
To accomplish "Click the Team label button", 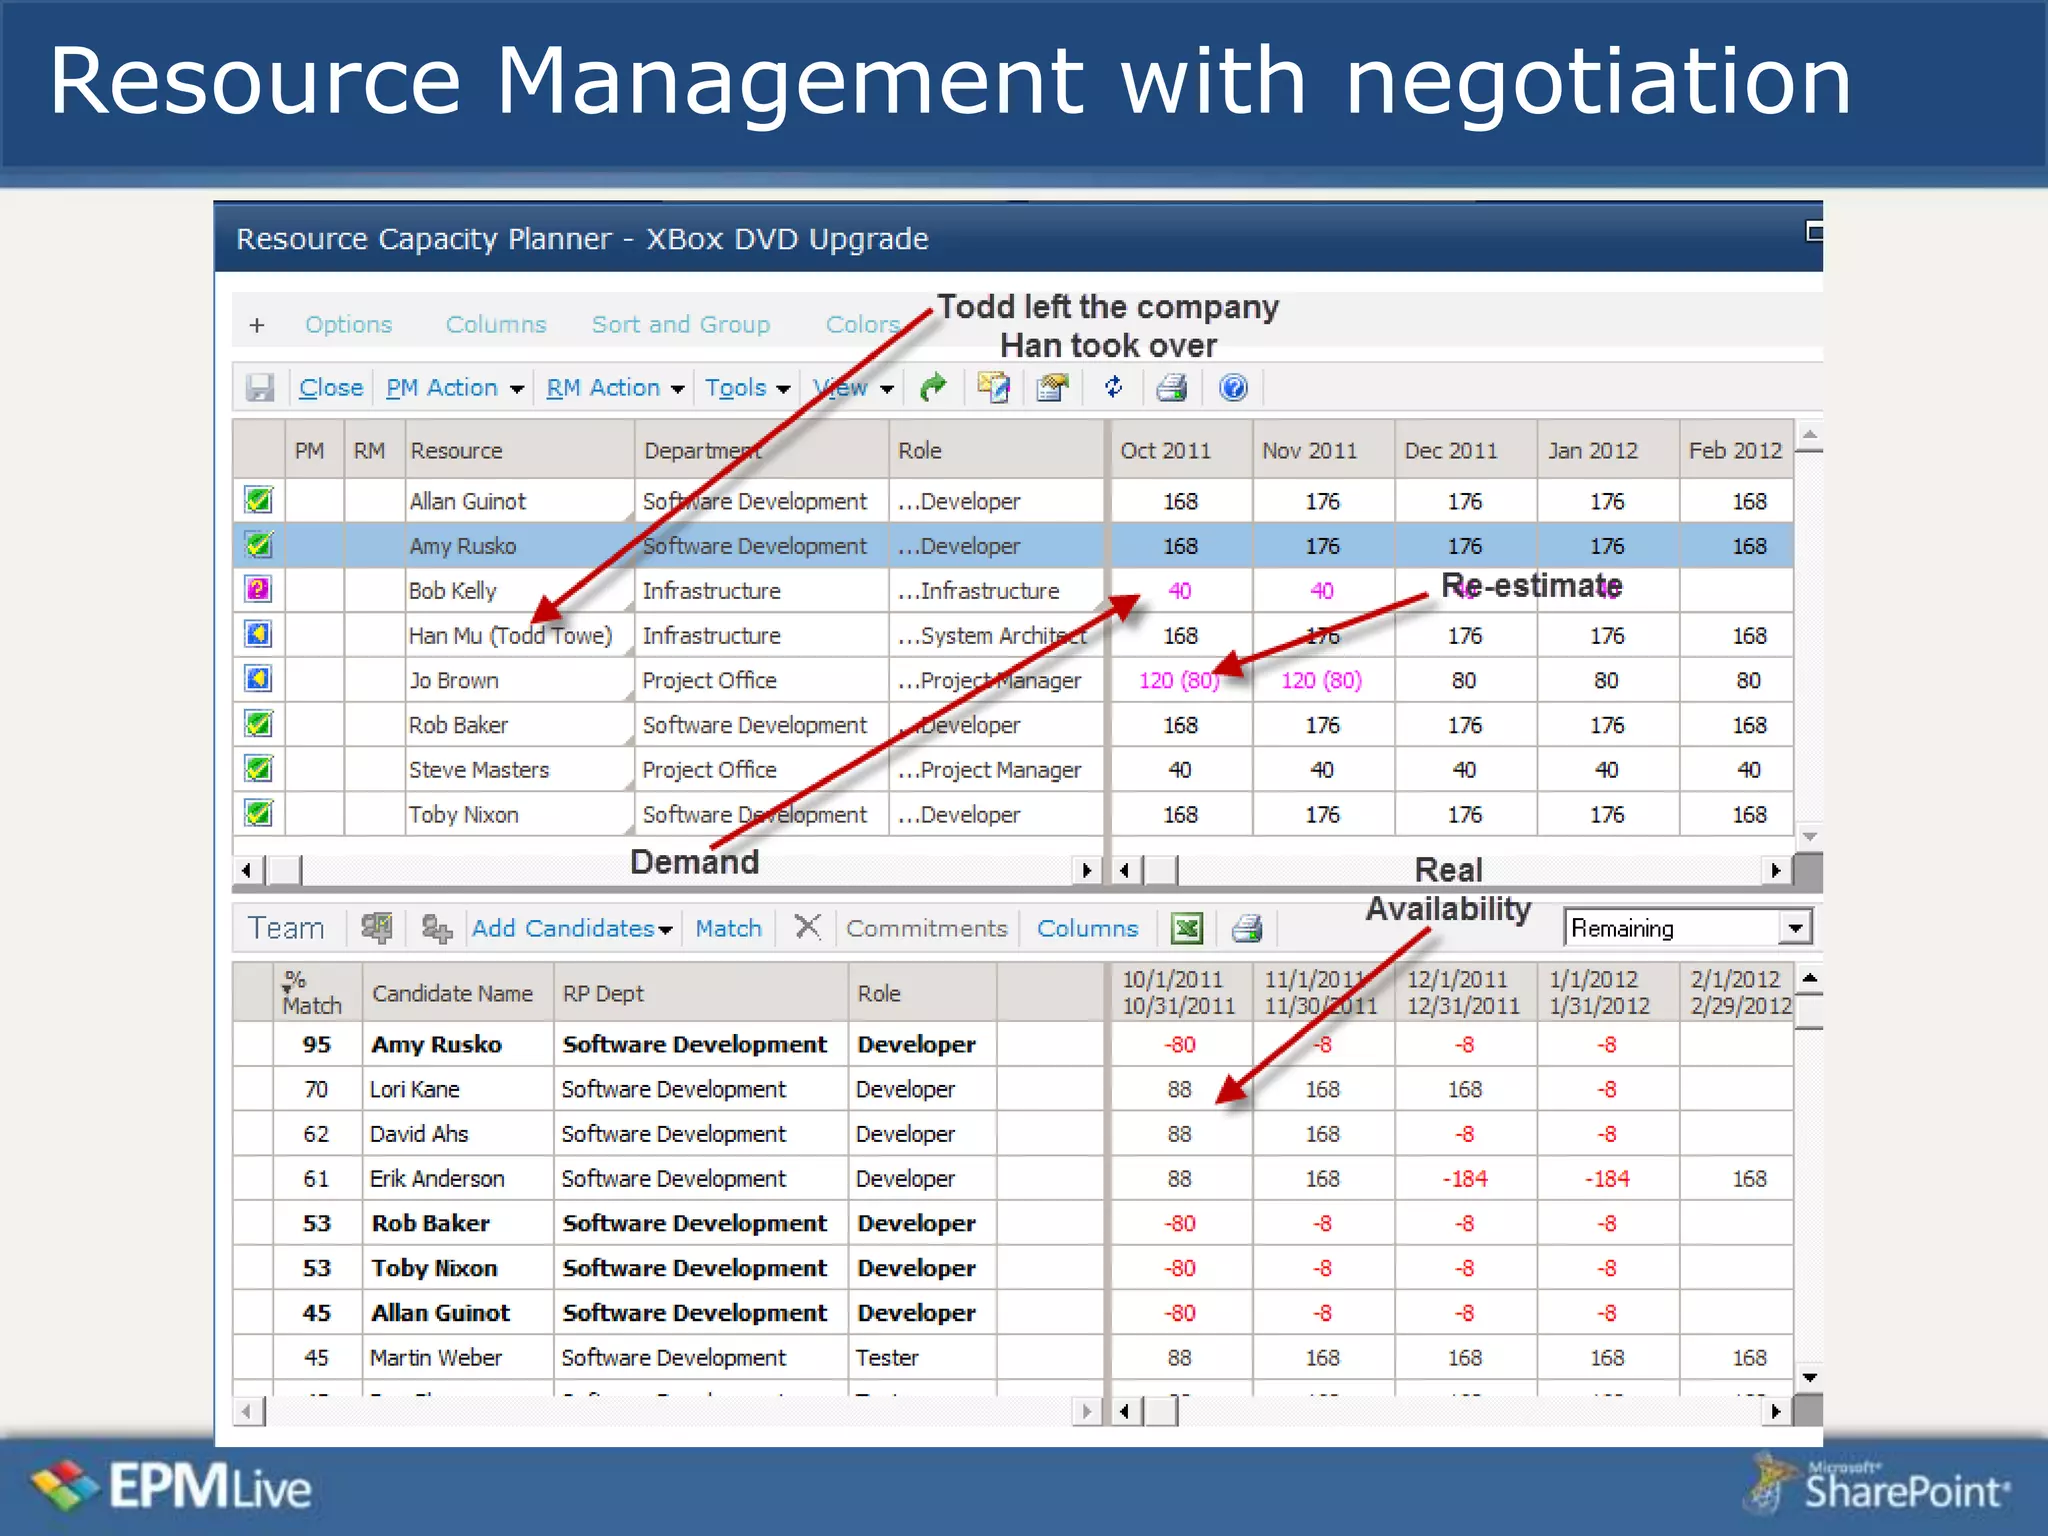I will tap(286, 928).
